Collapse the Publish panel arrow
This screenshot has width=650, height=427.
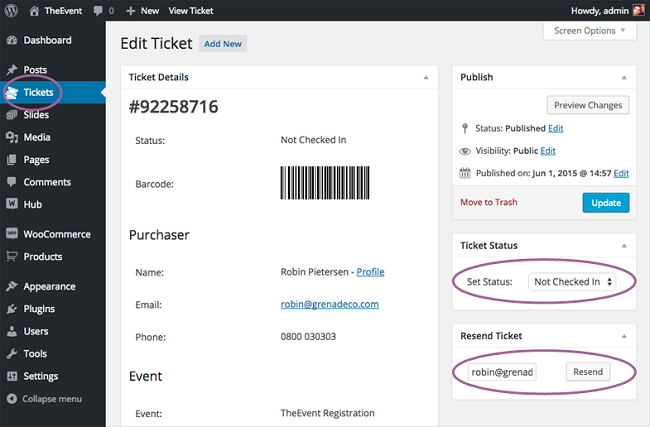point(623,77)
